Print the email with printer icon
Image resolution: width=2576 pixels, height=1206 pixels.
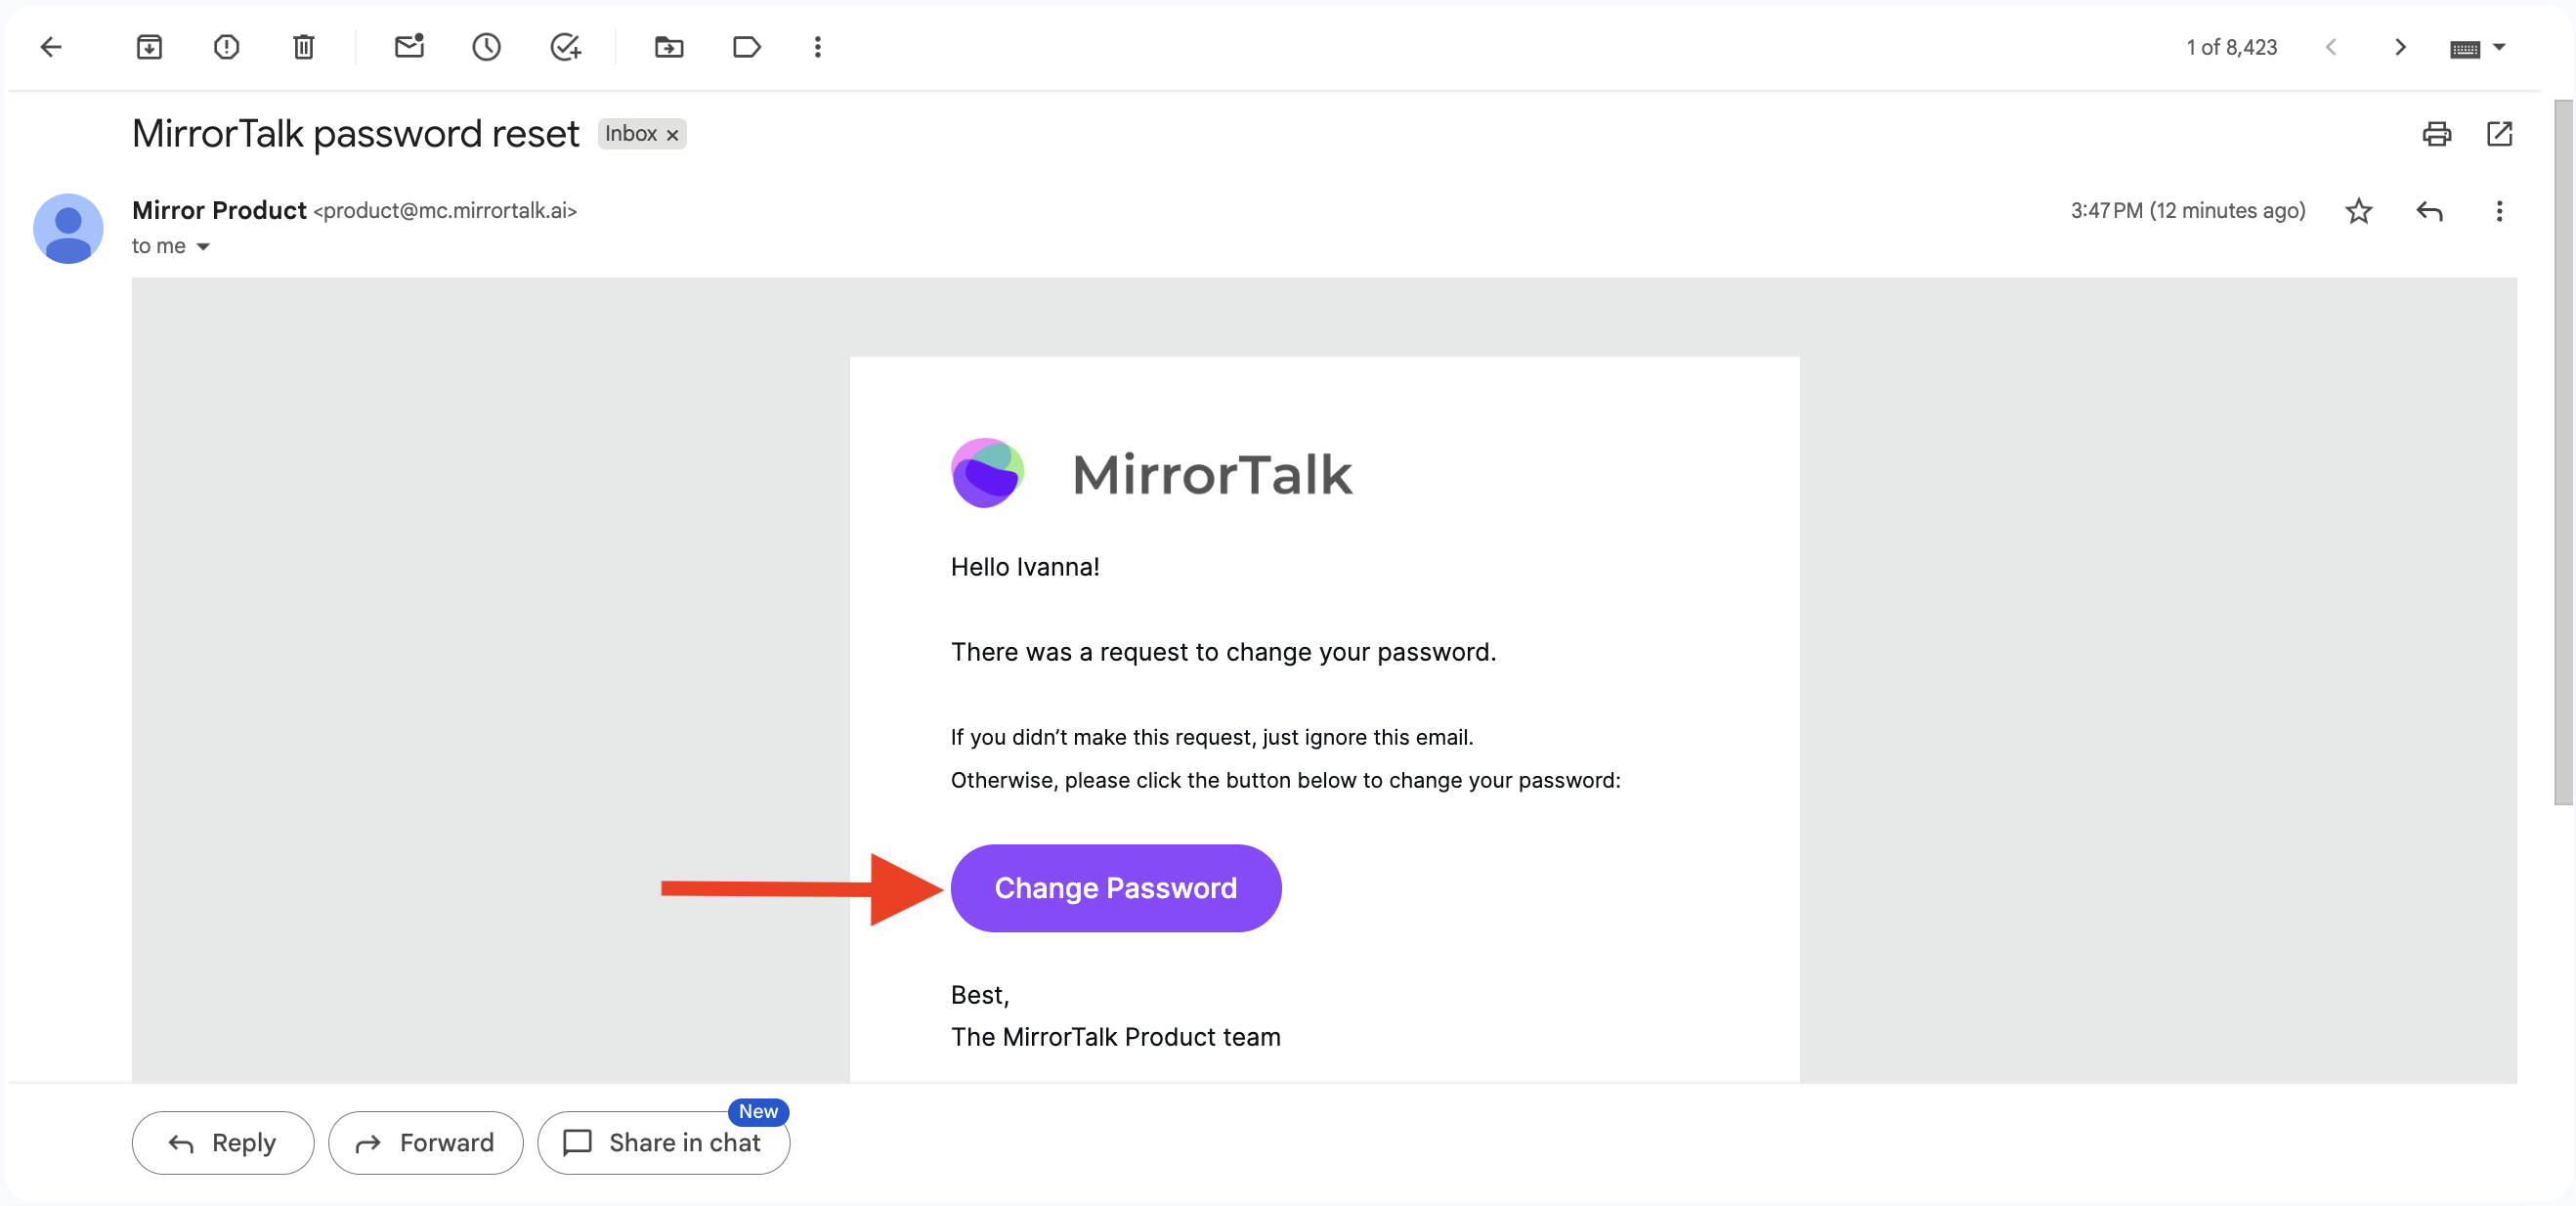tap(2436, 134)
